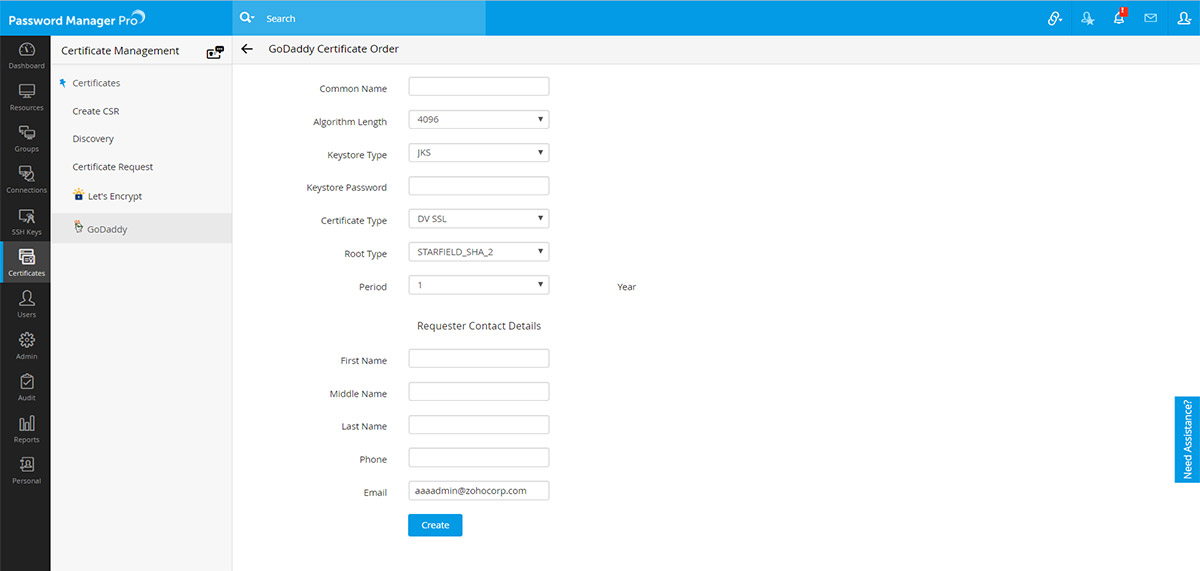The height and width of the screenshot is (571, 1200).
Task: Select Create CSR in the side menu
Action: pyautogui.click(x=96, y=111)
